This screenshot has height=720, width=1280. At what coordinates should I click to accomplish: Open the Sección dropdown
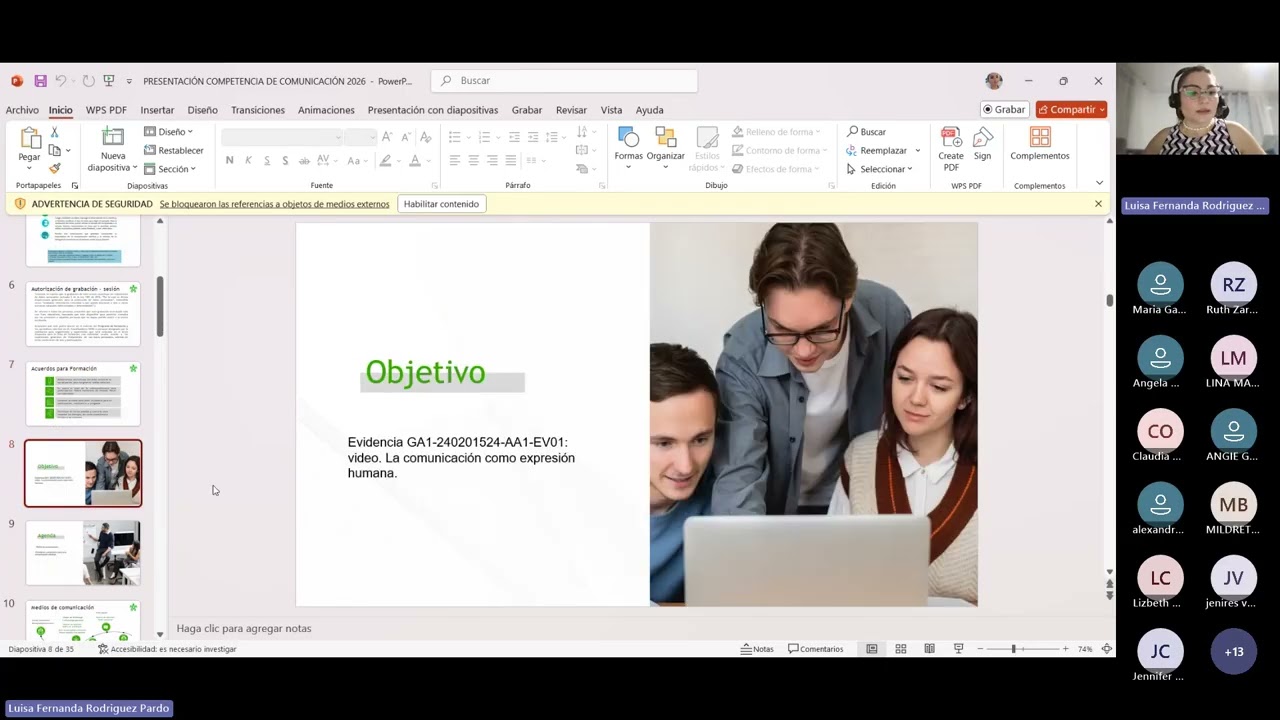pos(170,169)
